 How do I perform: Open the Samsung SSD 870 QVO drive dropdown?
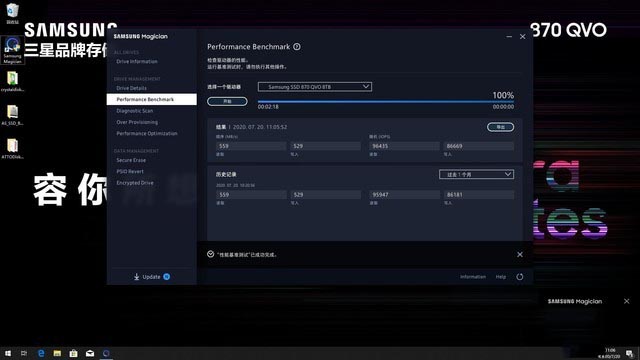(x=315, y=87)
